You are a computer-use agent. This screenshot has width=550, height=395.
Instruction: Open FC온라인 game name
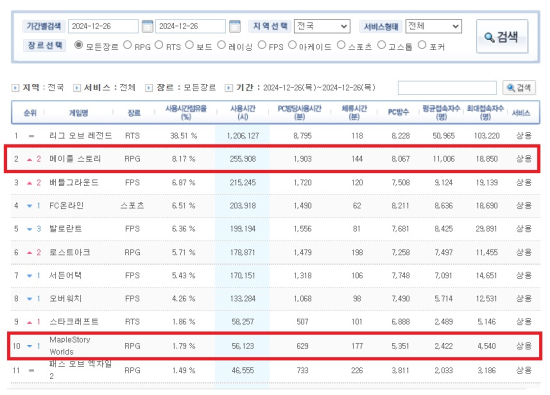click(66, 206)
